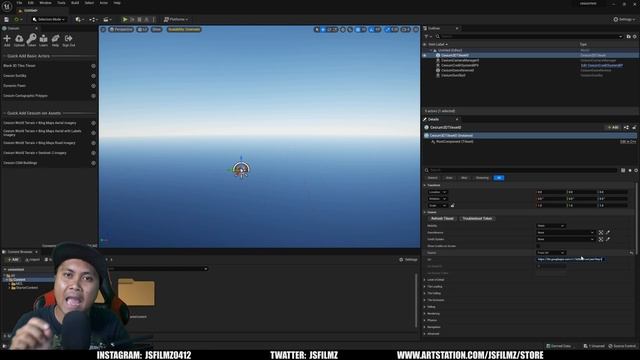
Task: Open the Source From Url dropdown
Action: 551,253
